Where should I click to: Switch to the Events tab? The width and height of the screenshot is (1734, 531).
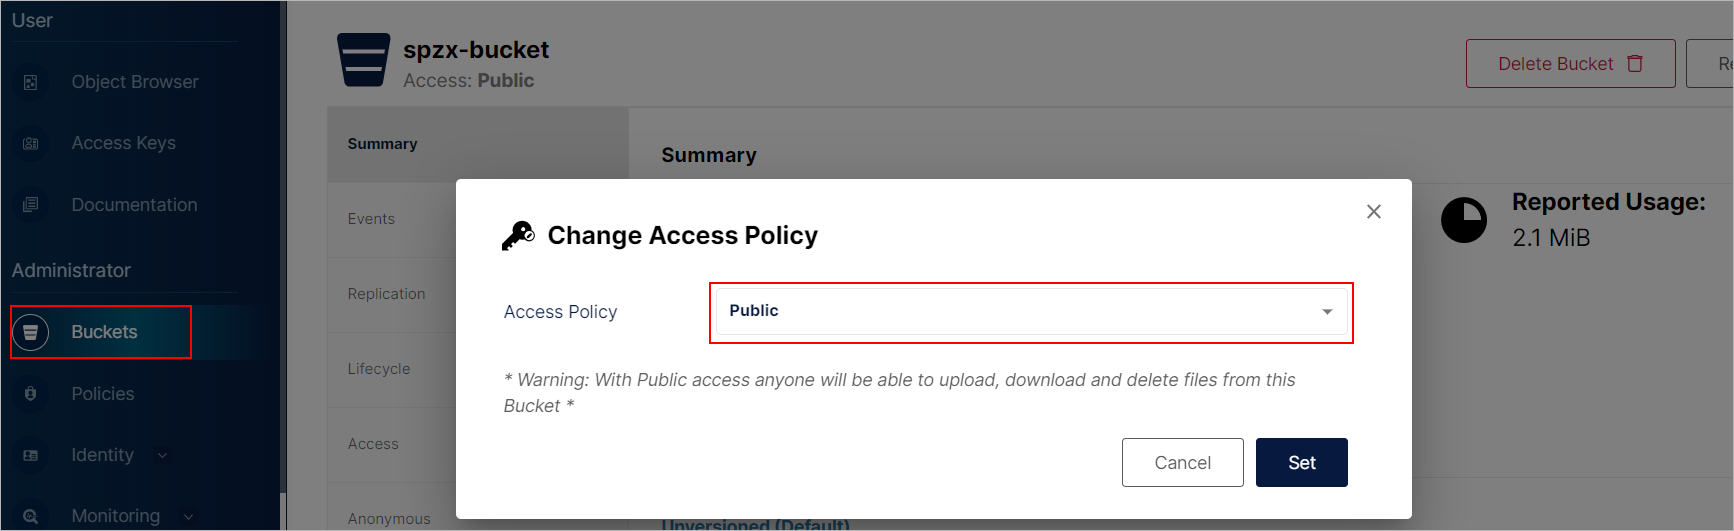371,219
